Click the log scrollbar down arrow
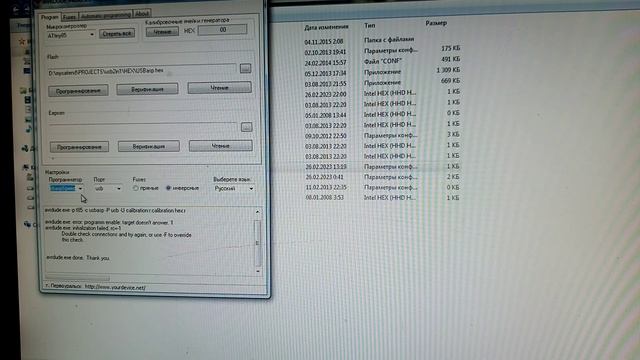Viewport: 640px width, 360px height. (258, 271)
